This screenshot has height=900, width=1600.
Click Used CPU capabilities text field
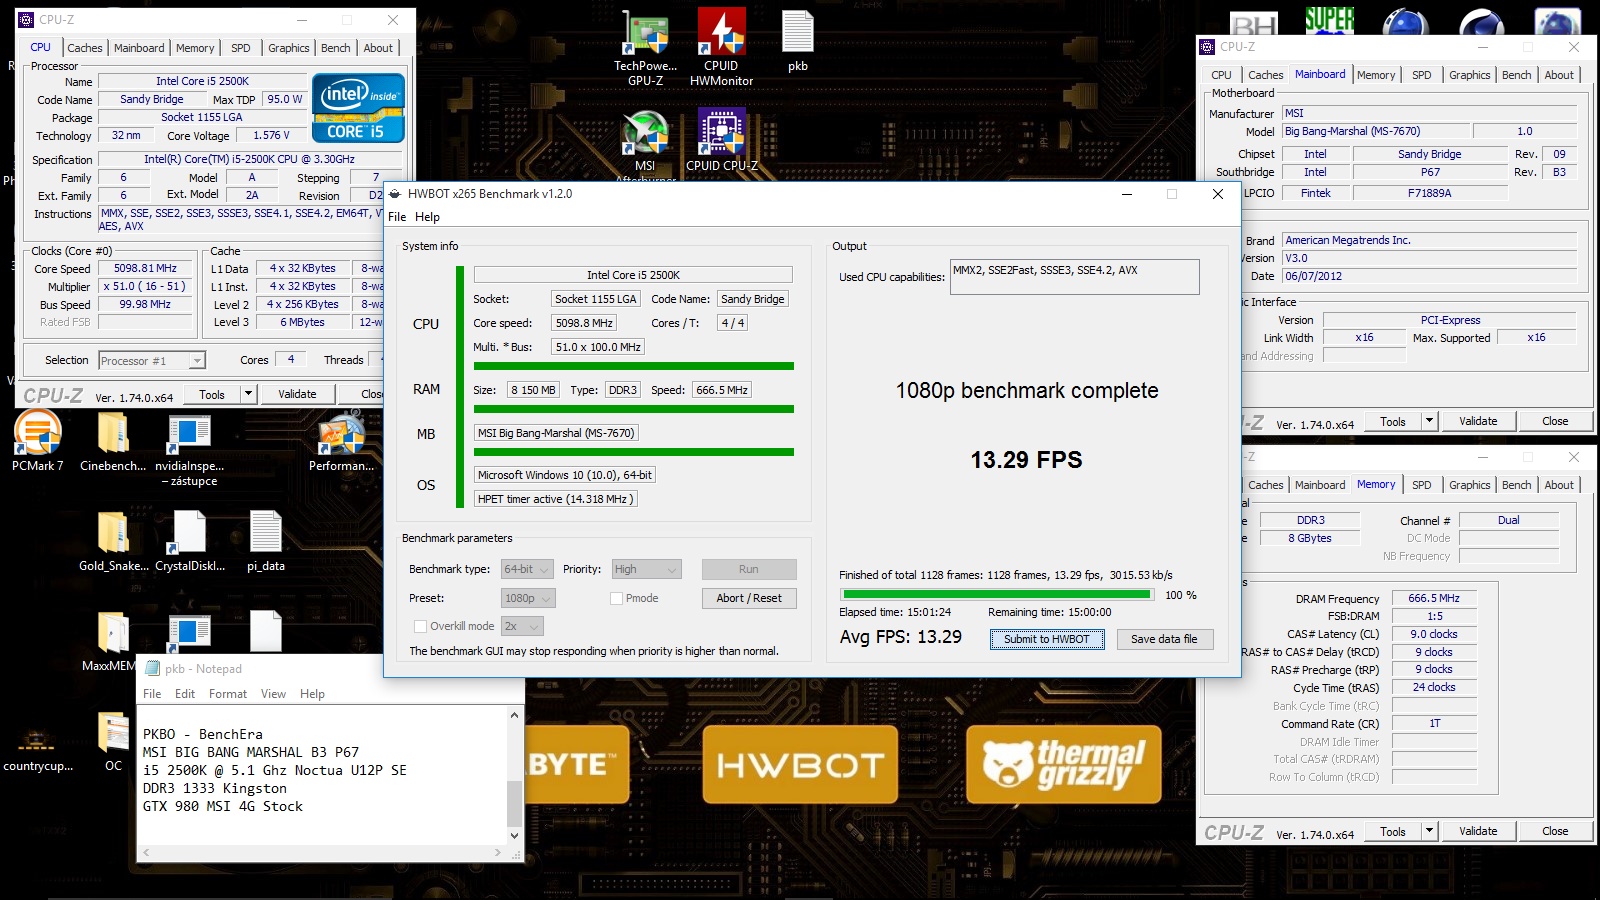[x=1074, y=277]
